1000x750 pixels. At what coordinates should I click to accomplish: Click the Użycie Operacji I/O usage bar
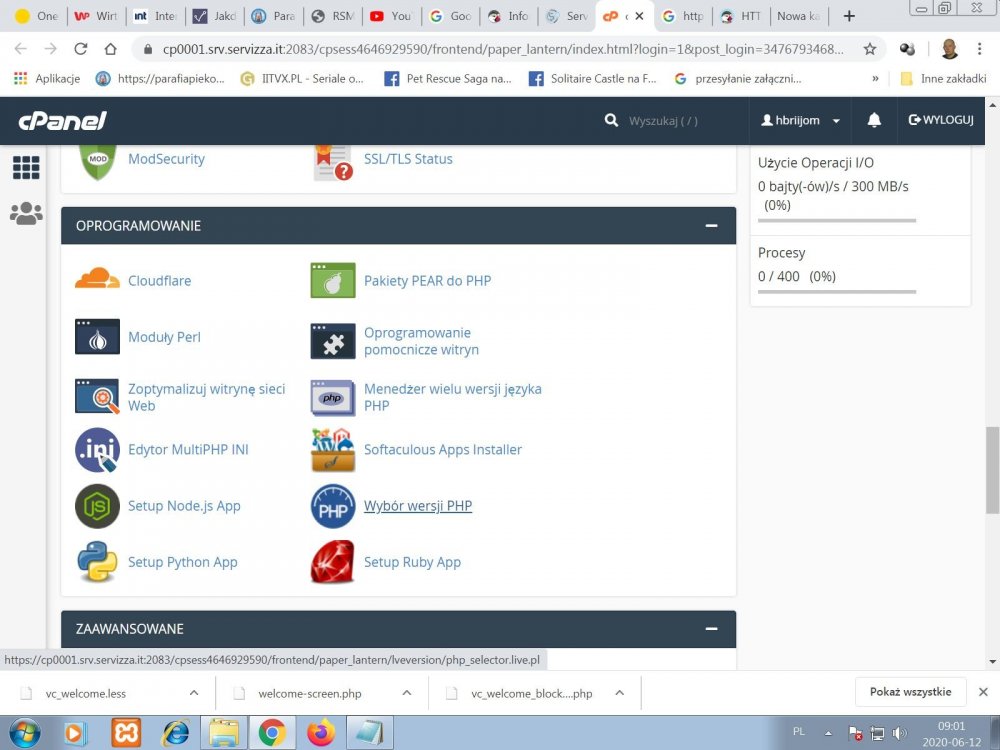pos(837,221)
